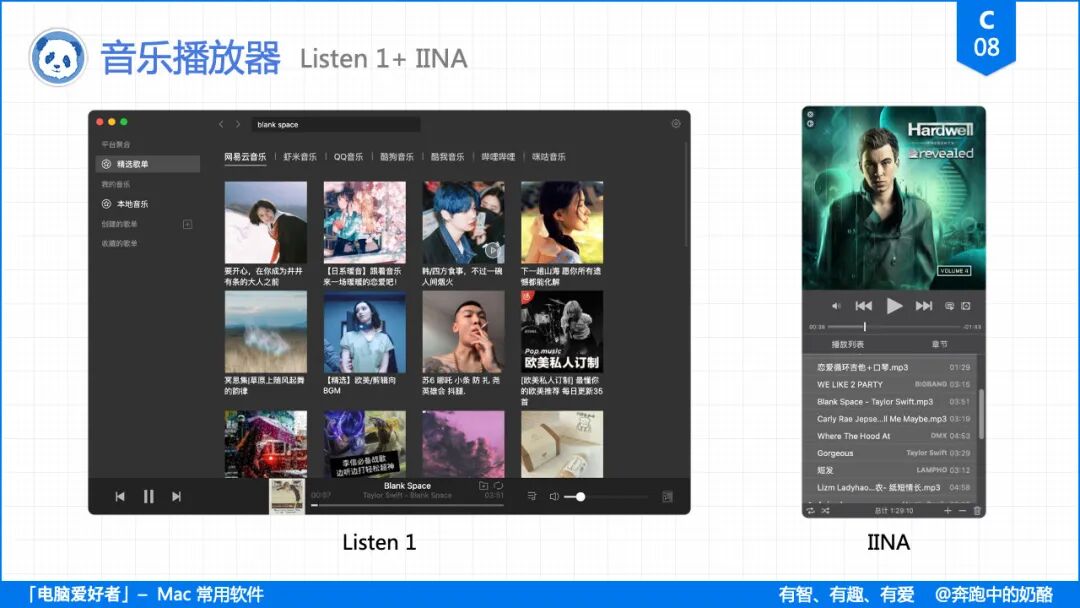1080x608 pixels.
Task: Pause playback in Listen 1
Action: tap(148, 496)
